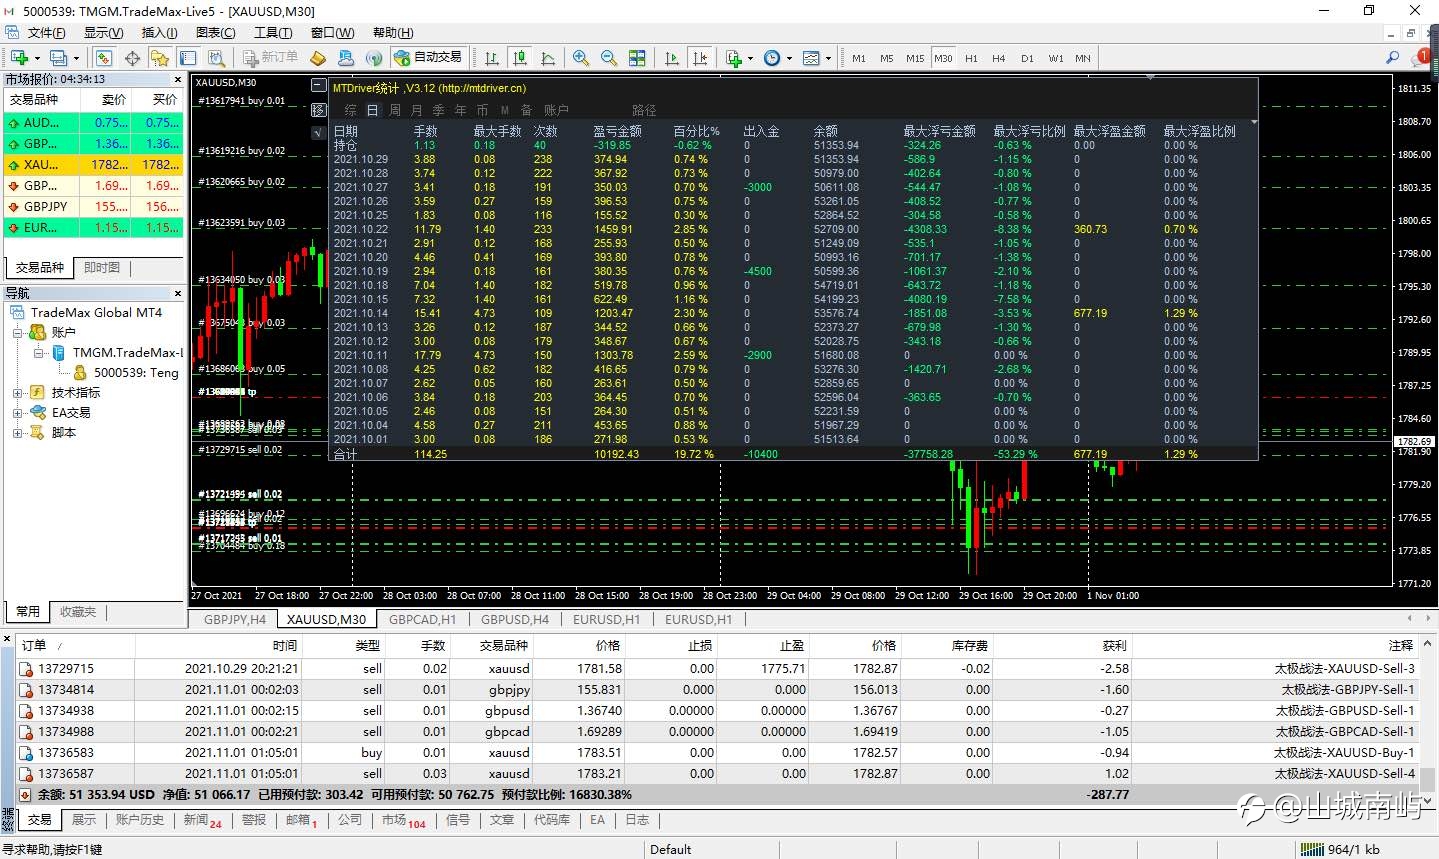Expand the 技术指标 tree node
The image size is (1439, 859).
tap(17, 393)
